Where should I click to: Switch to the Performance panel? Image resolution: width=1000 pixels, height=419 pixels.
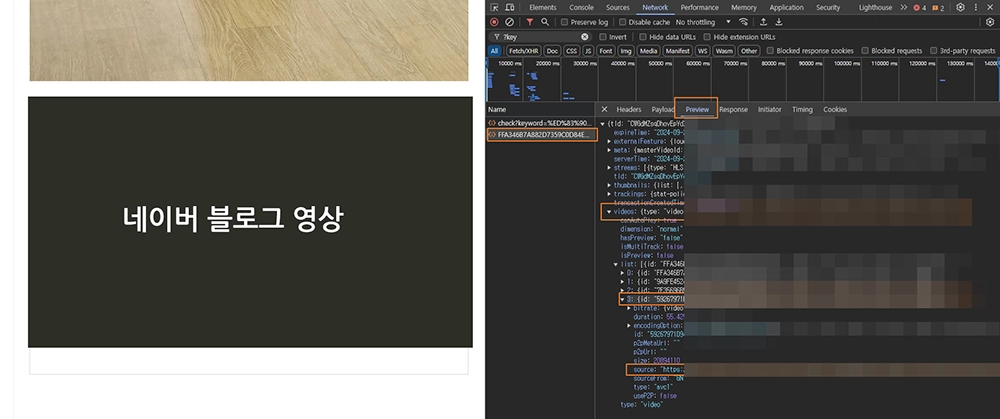point(700,8)
